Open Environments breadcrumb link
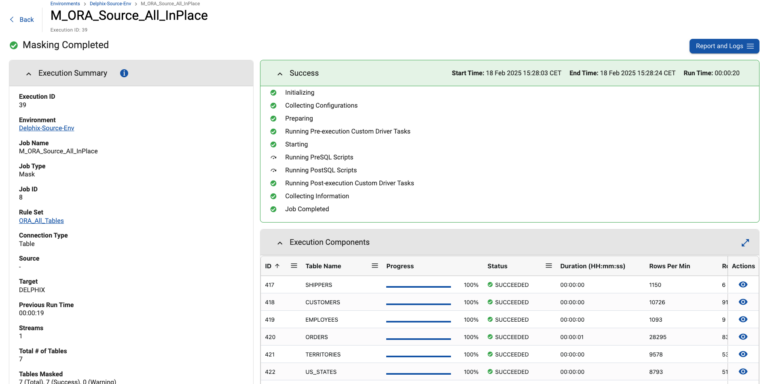The width and height of the screenshot is (768, 384). (65, 3)
